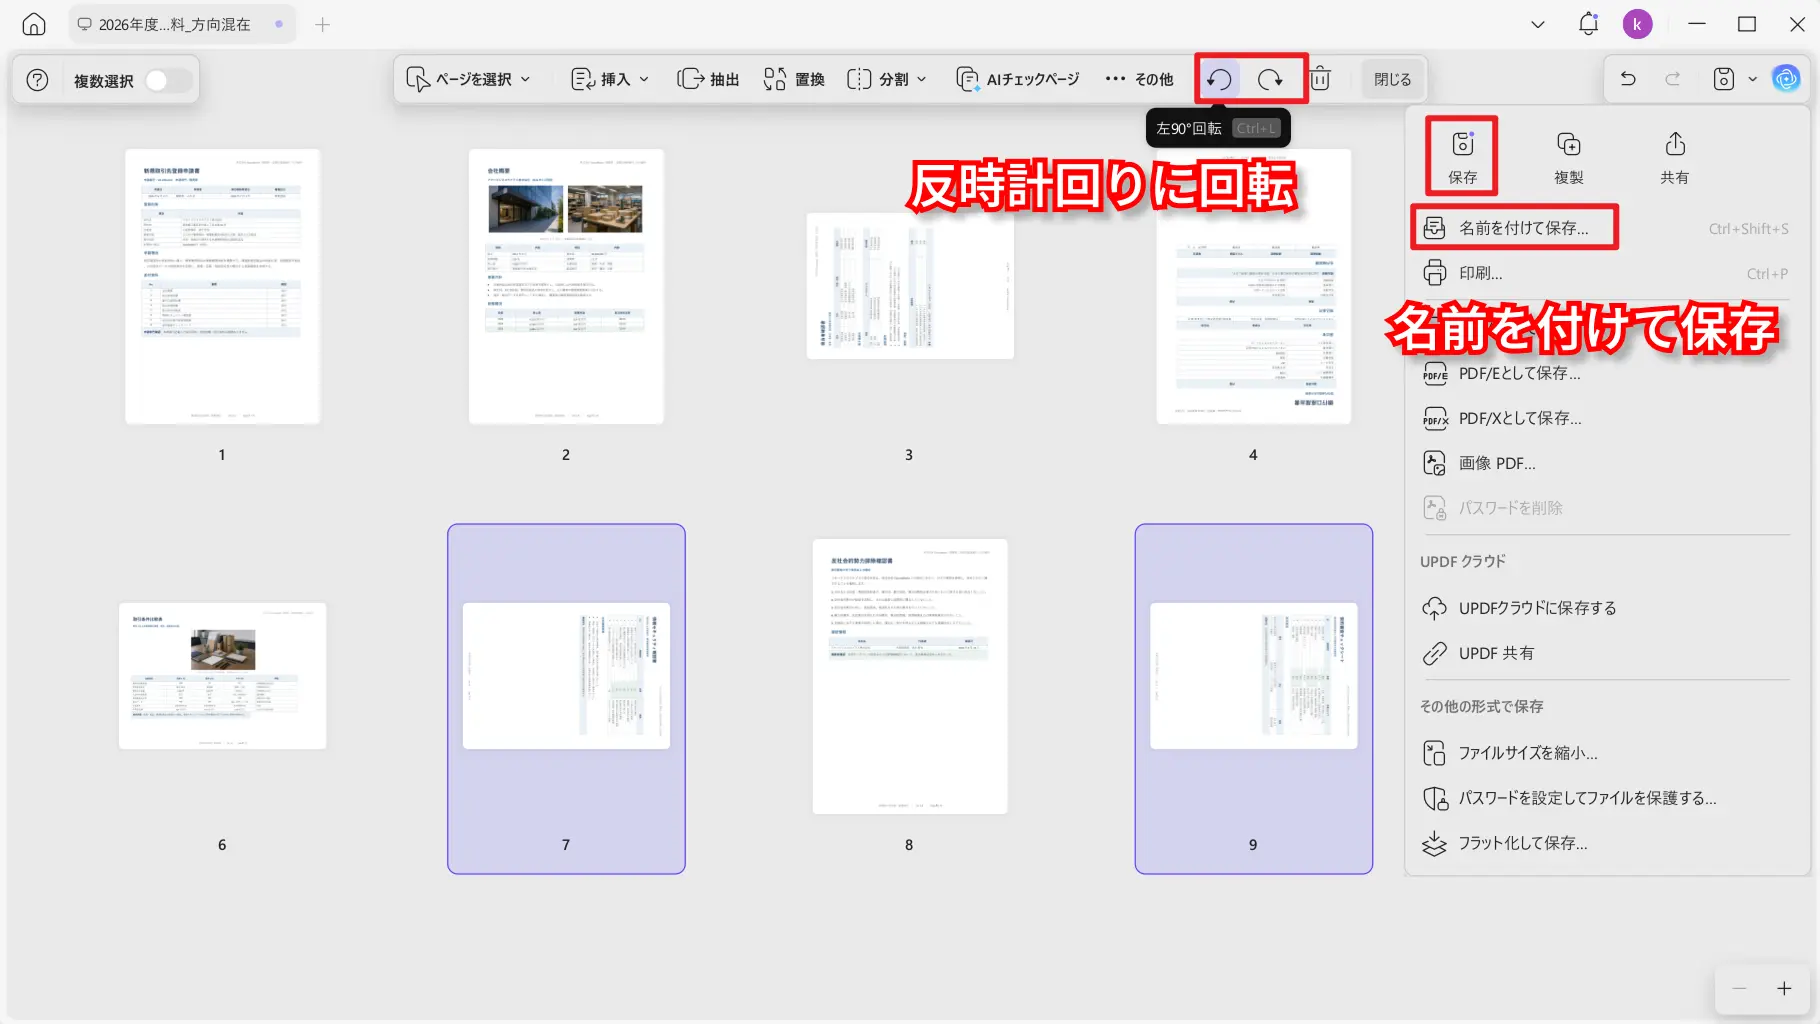
Task: Zoom out thumbnails with minus button
Action: point(1740,988)
